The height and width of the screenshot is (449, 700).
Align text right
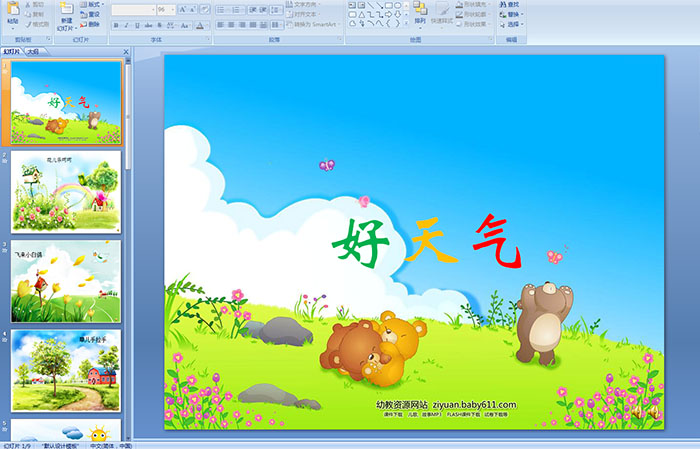click(x=242, y=25)
